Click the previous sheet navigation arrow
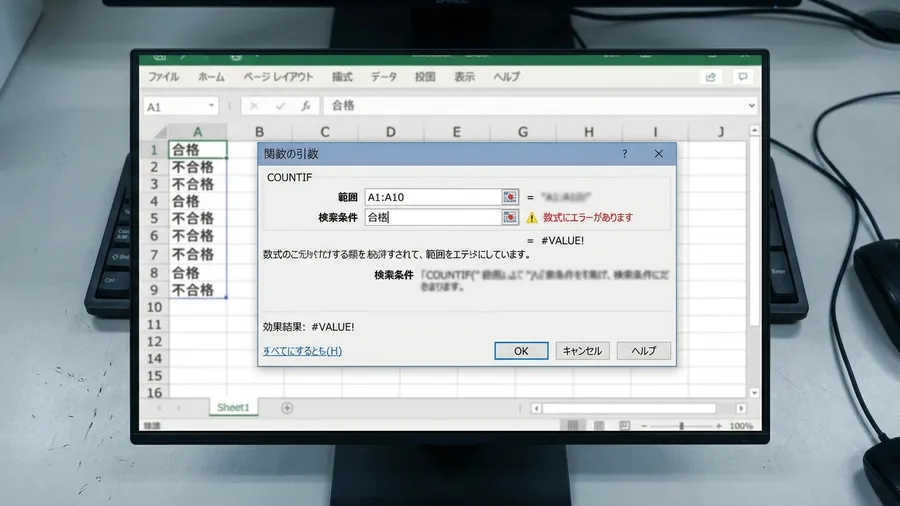900x506 pixels. 159,408
